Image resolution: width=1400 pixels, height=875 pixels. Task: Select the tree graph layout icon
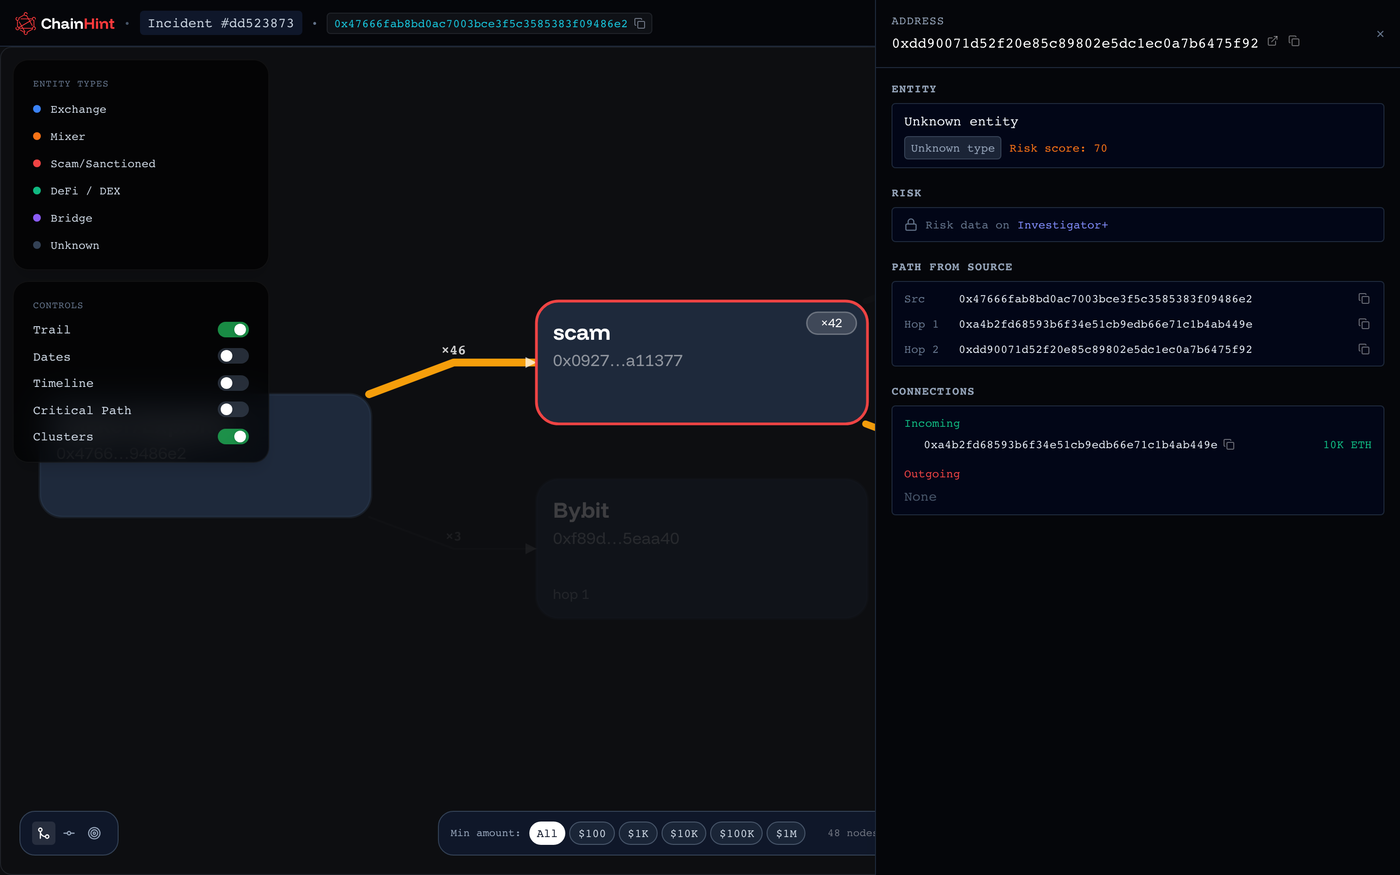point(44,833)
